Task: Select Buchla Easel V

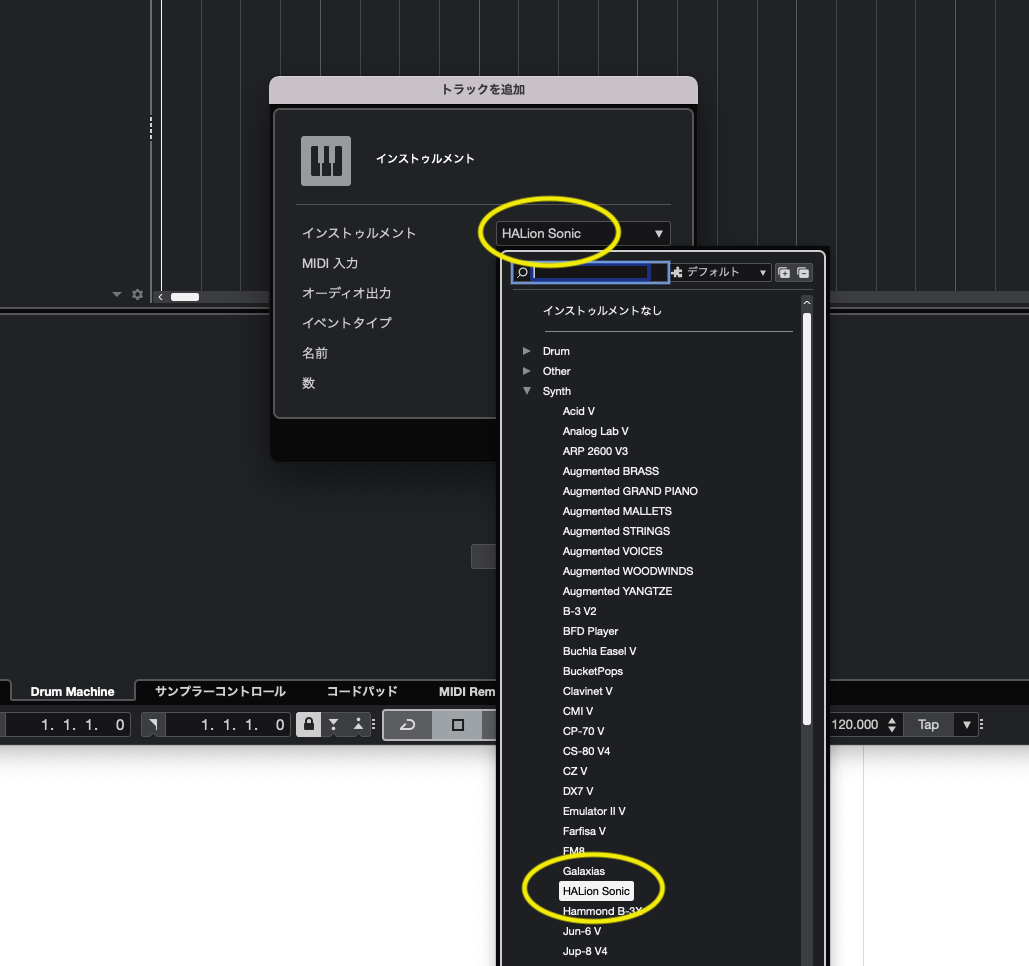Action: point(599,652)
